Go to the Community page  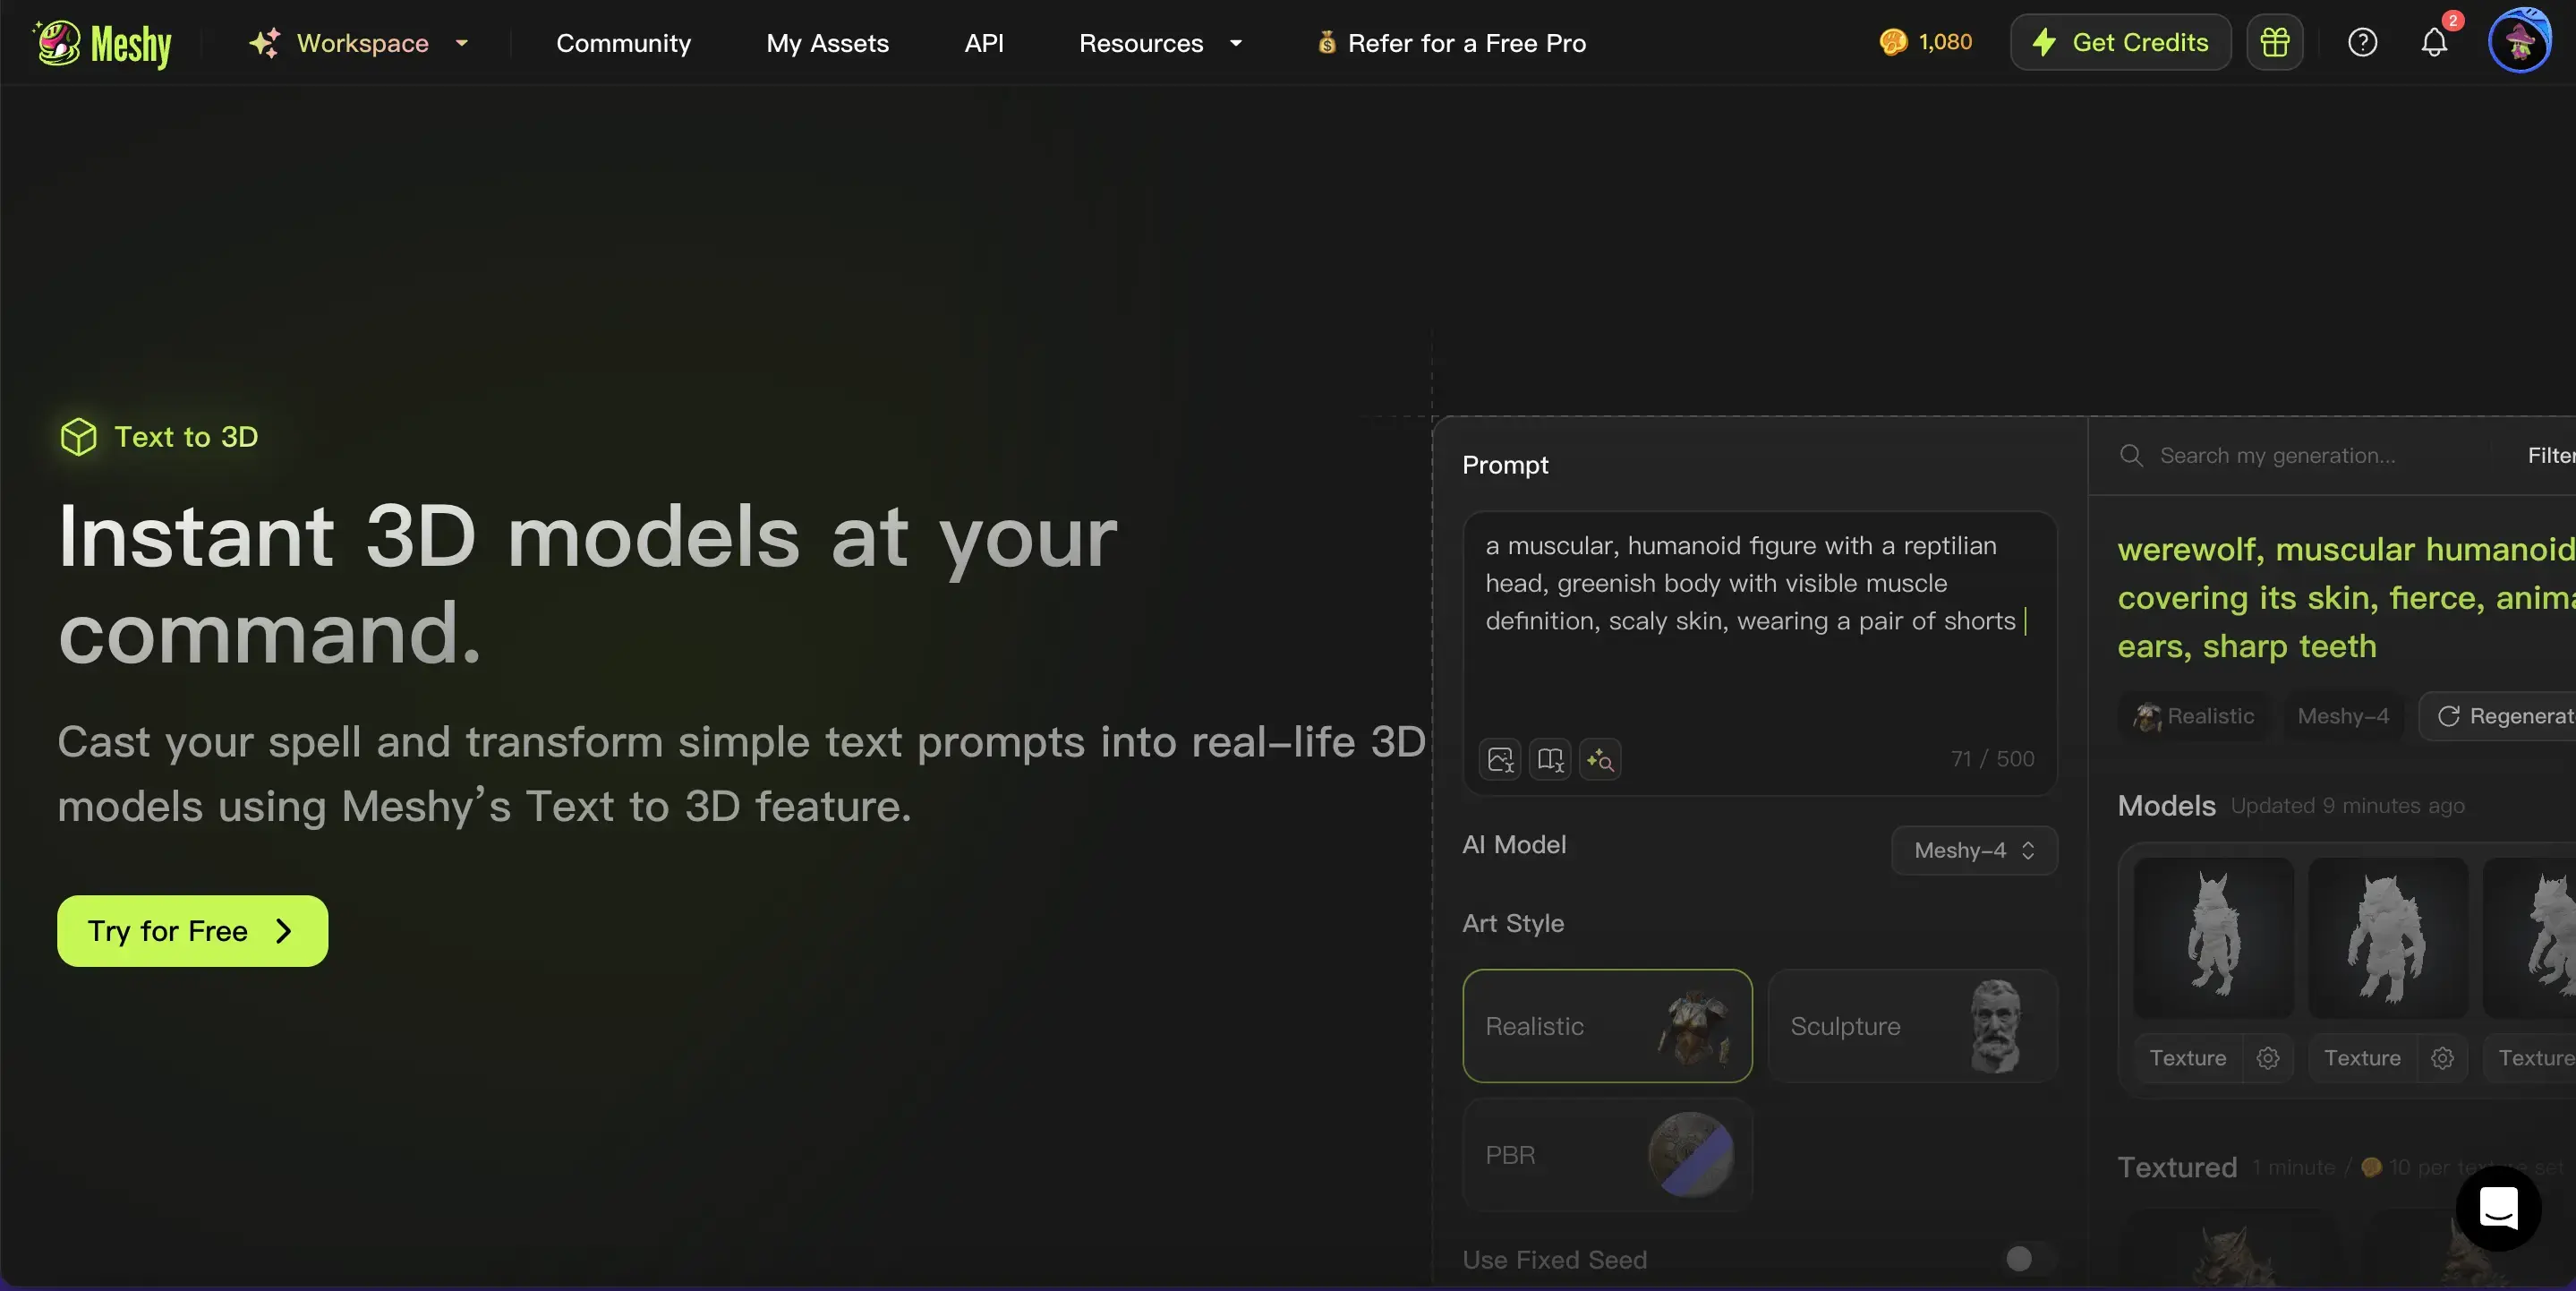pos(623,43)
